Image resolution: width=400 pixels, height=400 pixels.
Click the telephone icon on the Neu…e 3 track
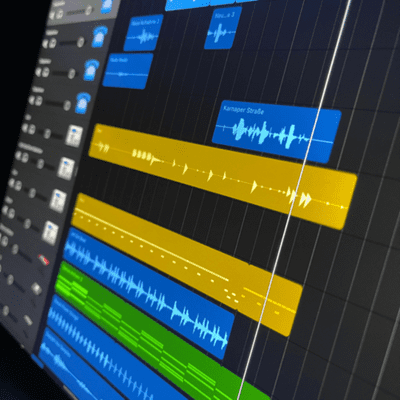99,37
